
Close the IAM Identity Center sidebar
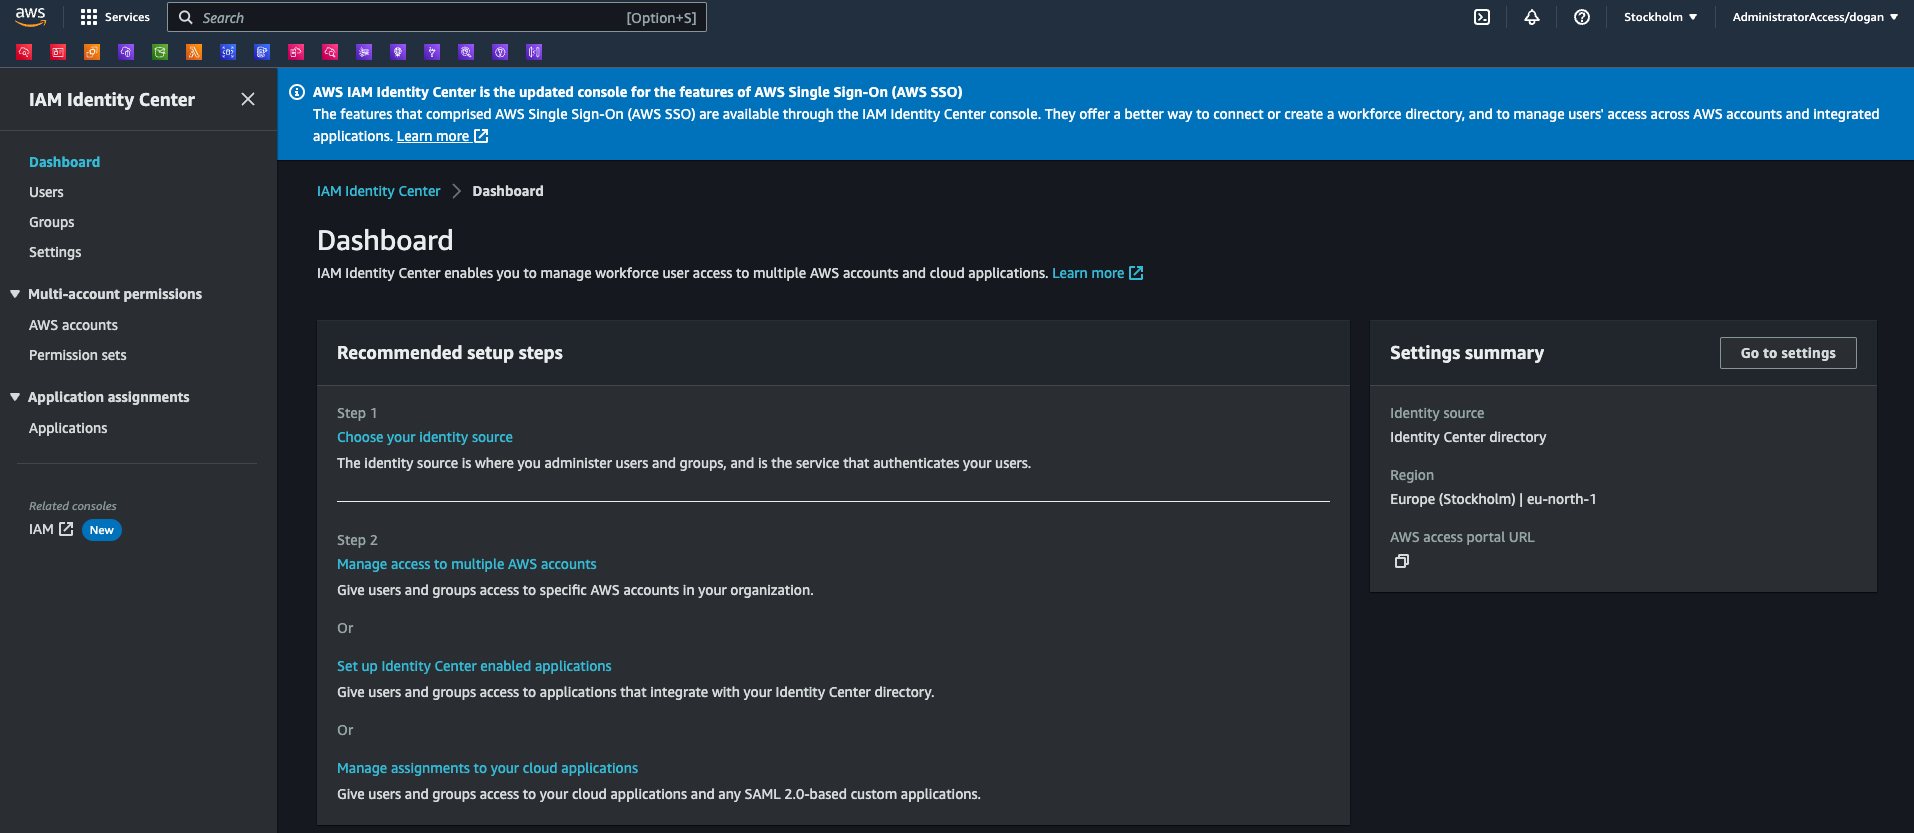pyautogui.click(x=248, y=99)
